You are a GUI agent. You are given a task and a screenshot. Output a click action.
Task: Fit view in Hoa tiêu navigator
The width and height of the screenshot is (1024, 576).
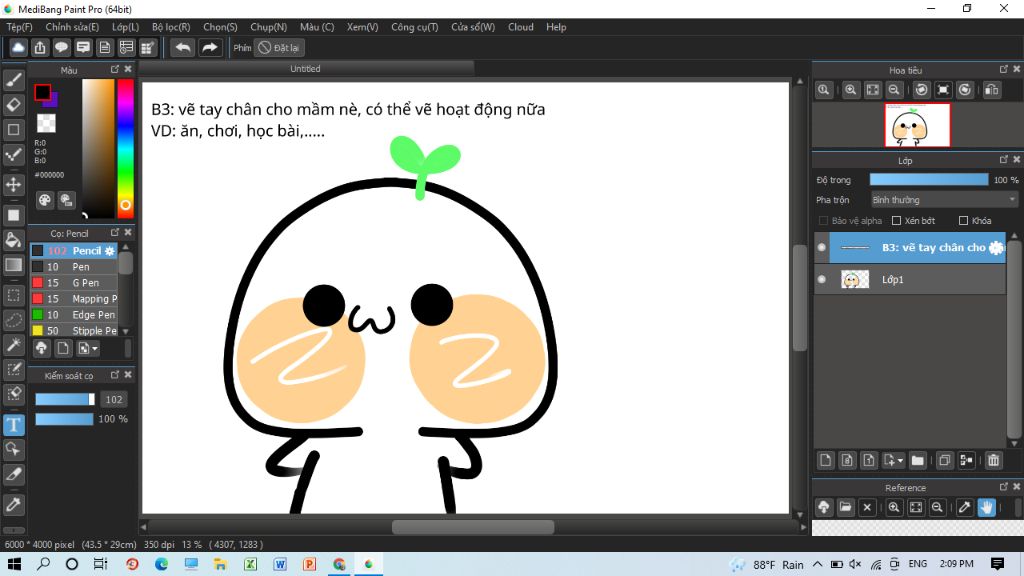872,90
